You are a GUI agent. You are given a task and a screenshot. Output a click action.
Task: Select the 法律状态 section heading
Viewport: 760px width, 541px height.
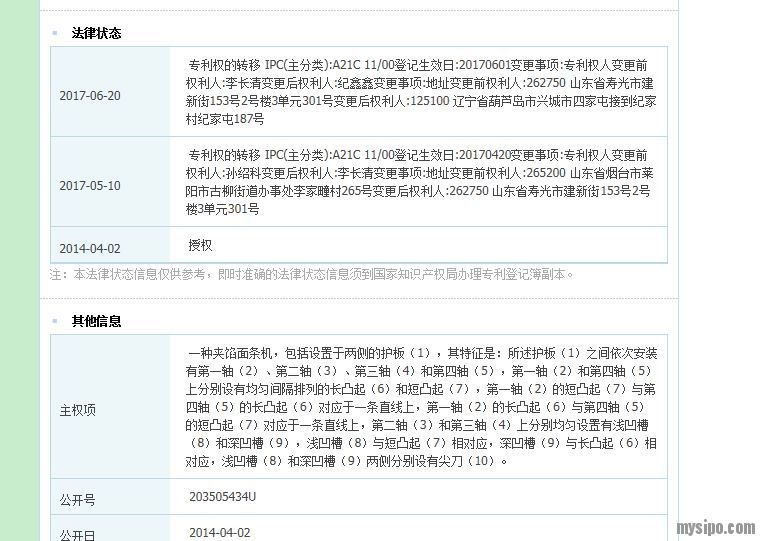pos(96,33)
